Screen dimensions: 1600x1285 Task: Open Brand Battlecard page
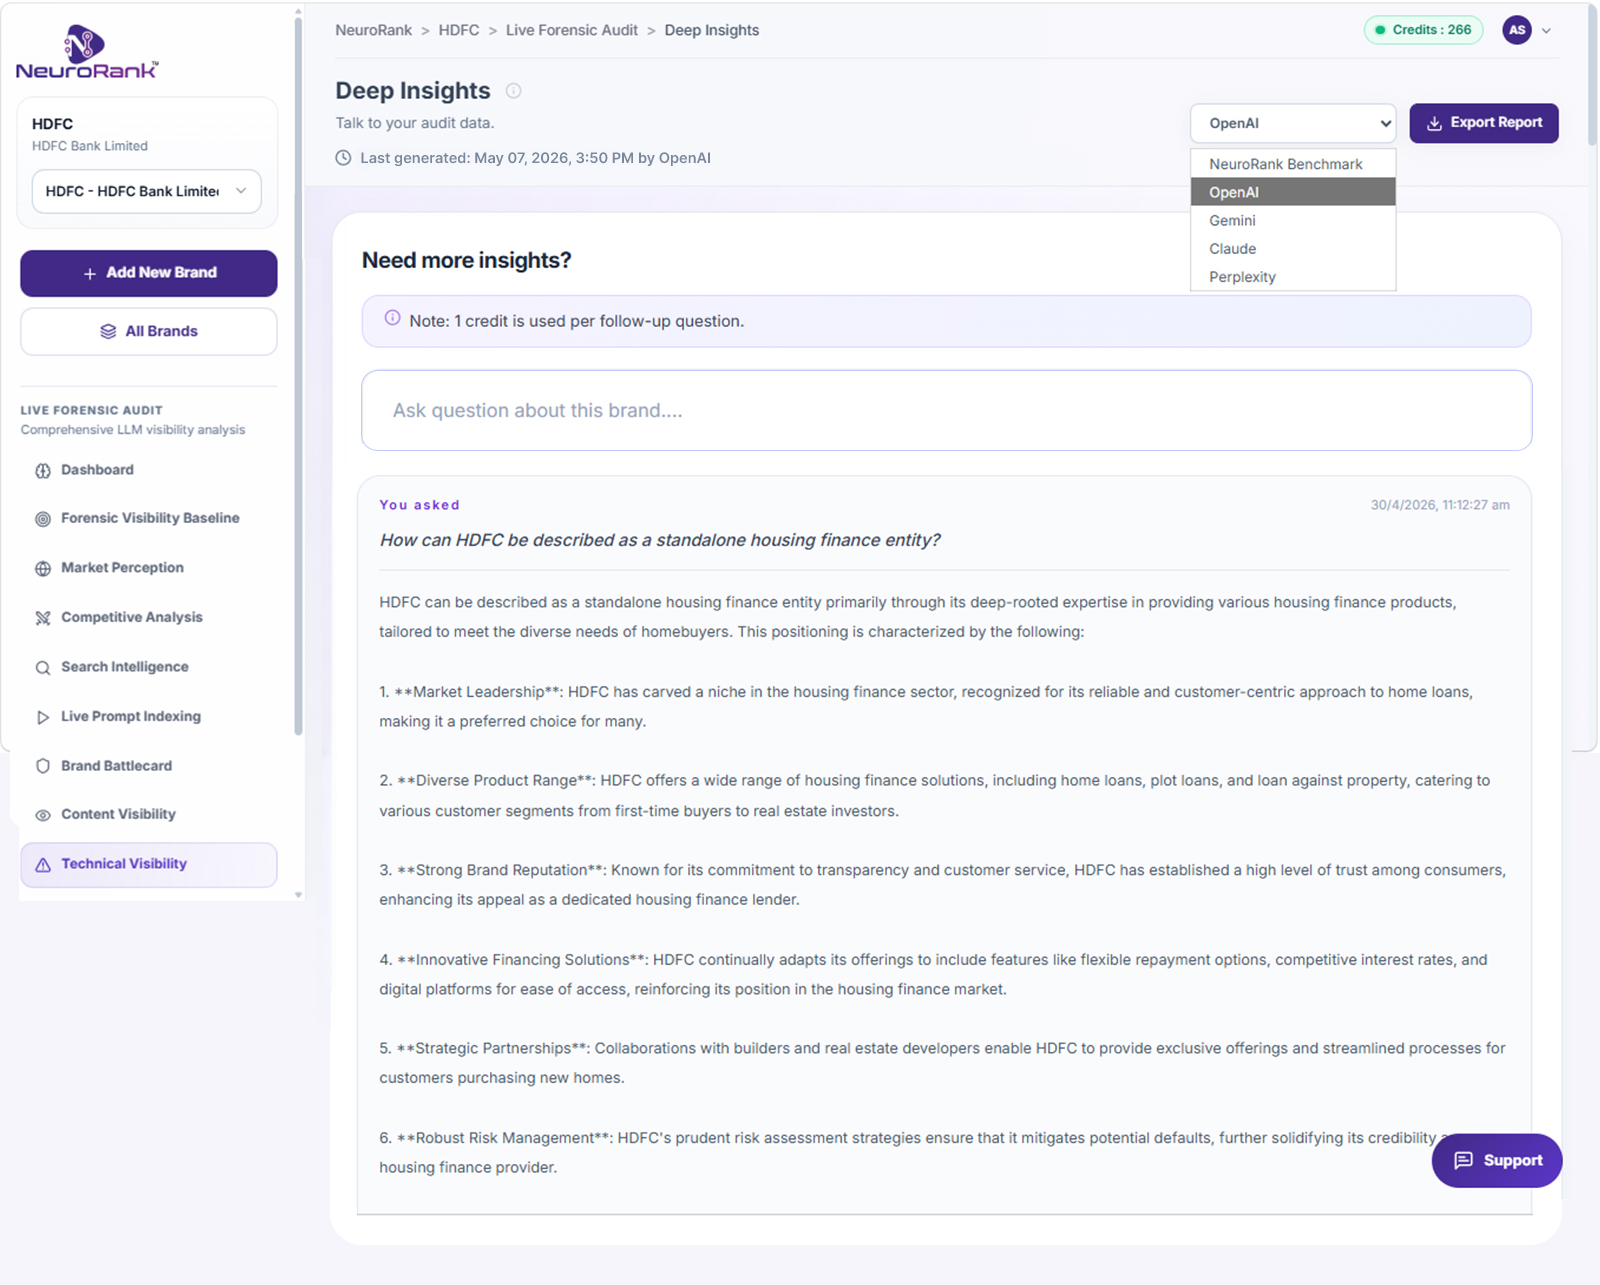coord(148,766)
